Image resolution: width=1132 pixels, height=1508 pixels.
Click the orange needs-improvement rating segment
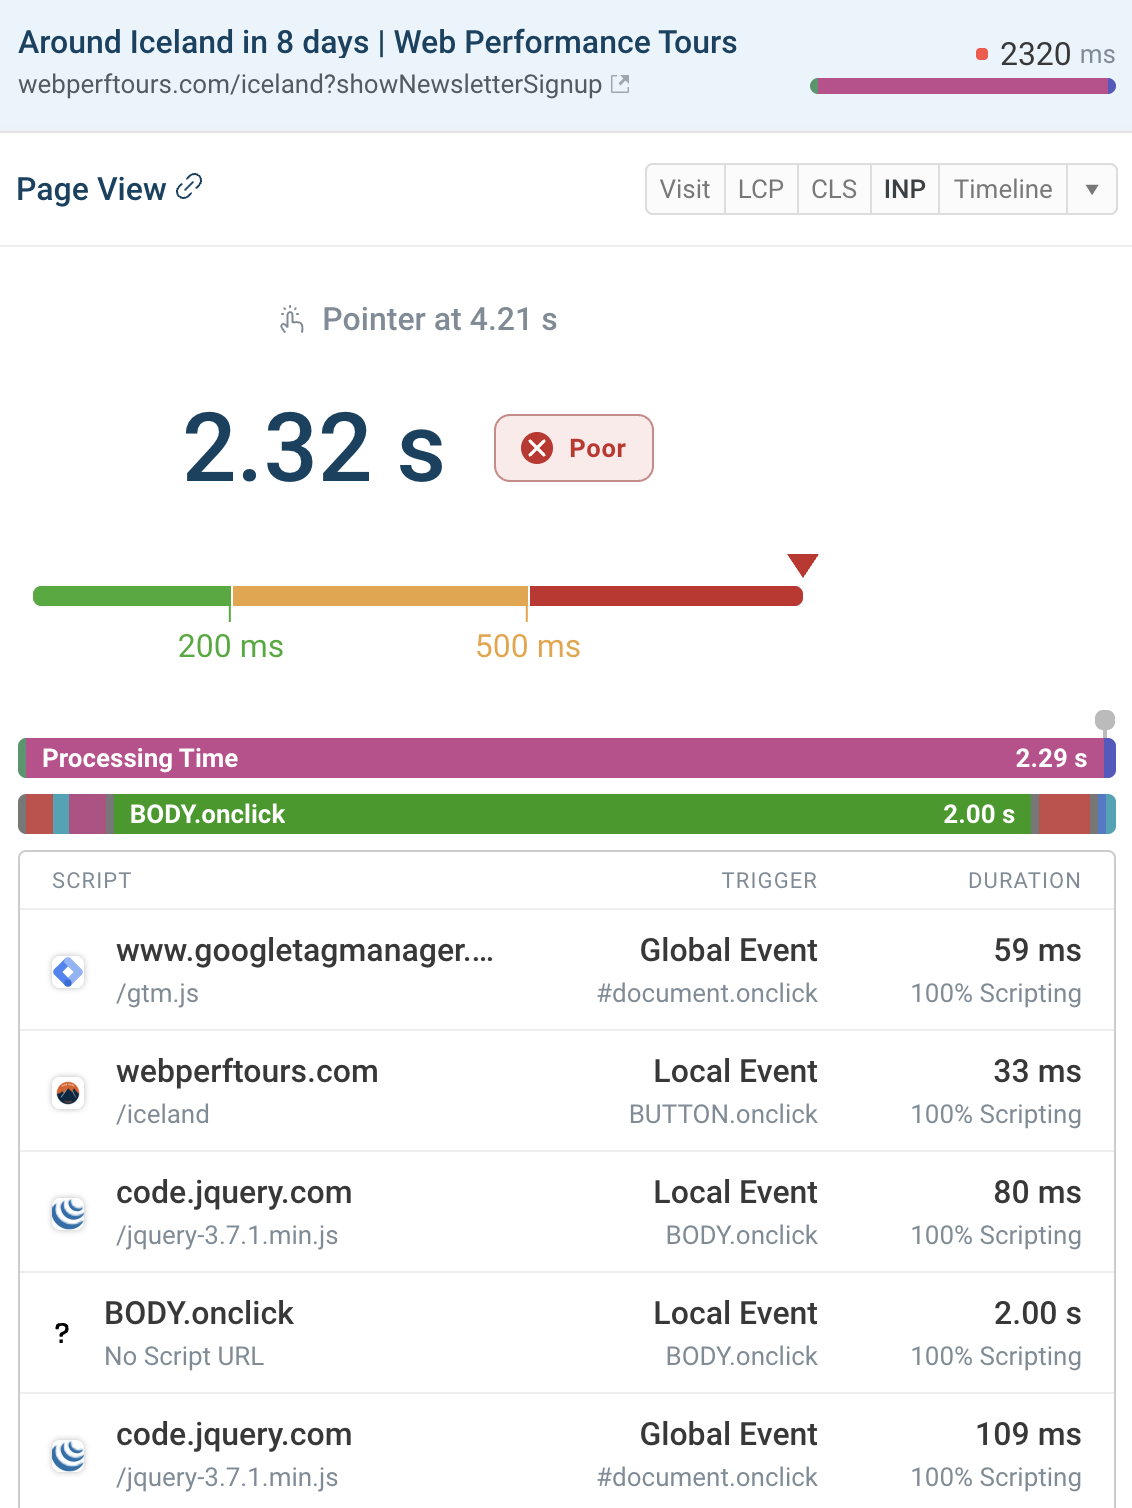click(380, 596)
